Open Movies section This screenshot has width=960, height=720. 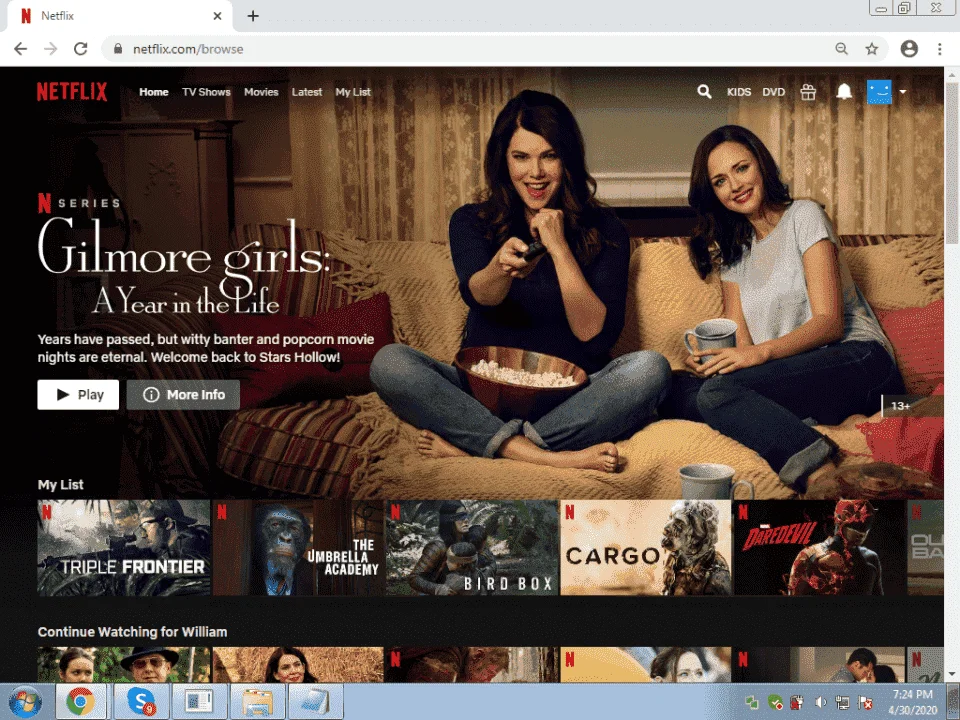(x=261, y=92)
